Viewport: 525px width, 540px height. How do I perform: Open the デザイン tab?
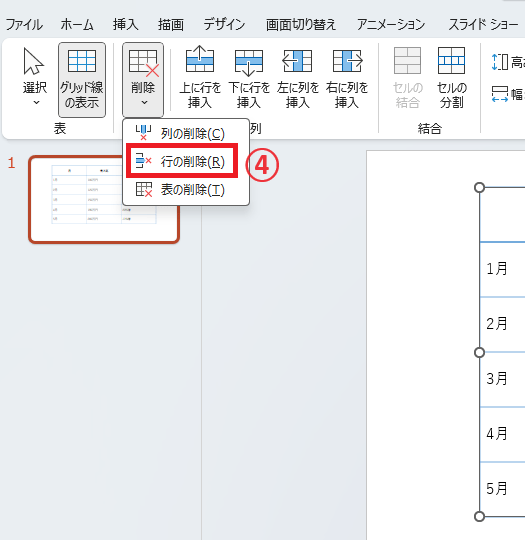tap(224, 25)
